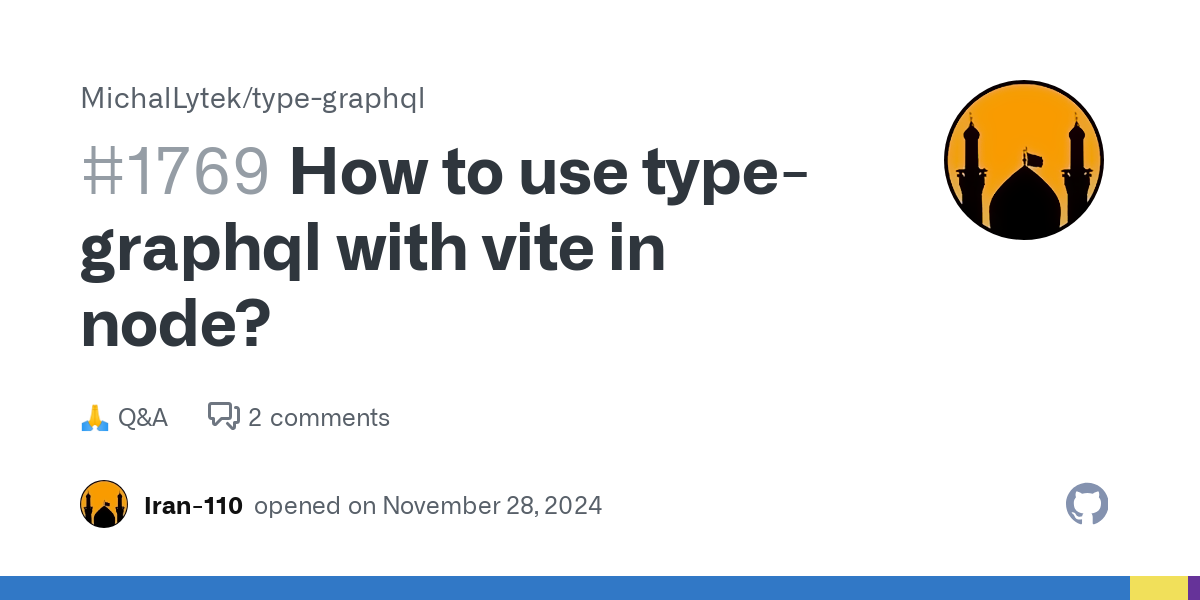Click the title line 'How to use type-'

click(x=549, y=171)
